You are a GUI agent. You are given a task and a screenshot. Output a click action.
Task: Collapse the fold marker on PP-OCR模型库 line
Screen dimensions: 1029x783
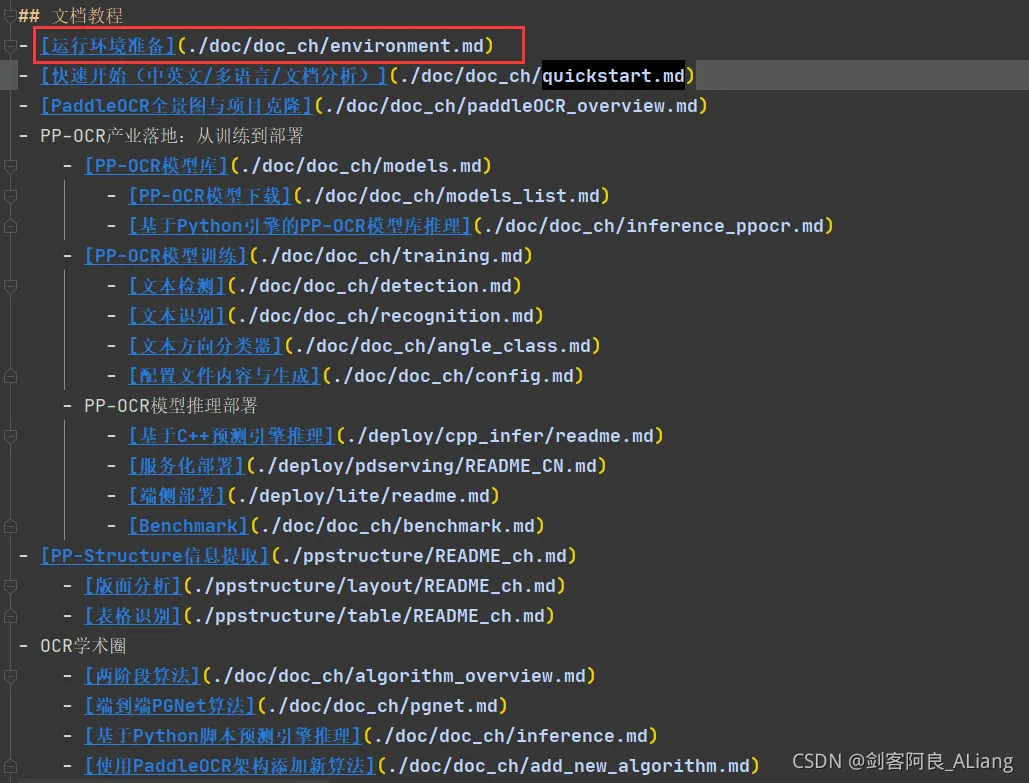pyautogui.click(x=10, y=166)
